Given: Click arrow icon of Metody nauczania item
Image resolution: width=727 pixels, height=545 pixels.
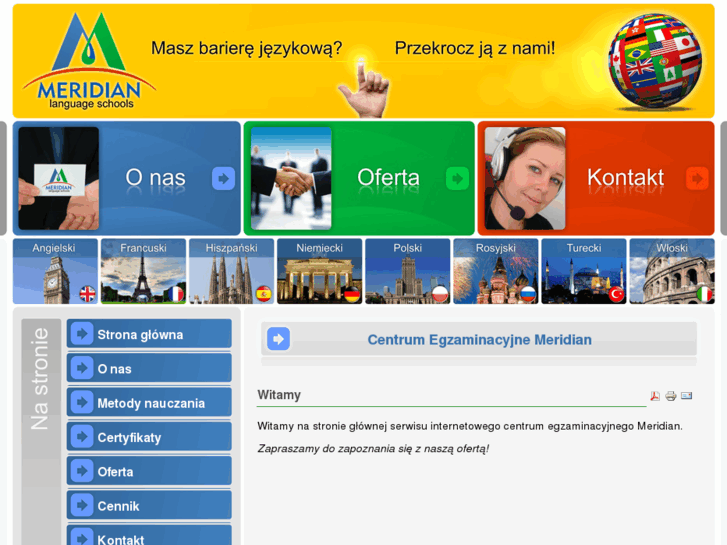Looking at the screenshot, I should pyautogui.click(x=82, y=402).
